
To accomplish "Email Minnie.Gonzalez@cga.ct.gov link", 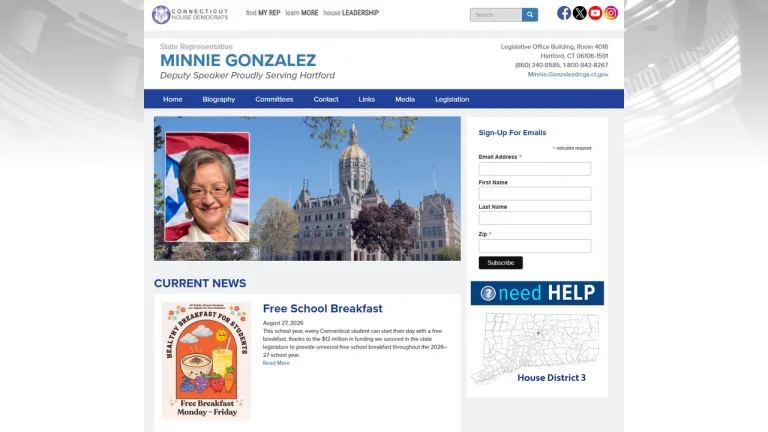I will tap(568, 74).
